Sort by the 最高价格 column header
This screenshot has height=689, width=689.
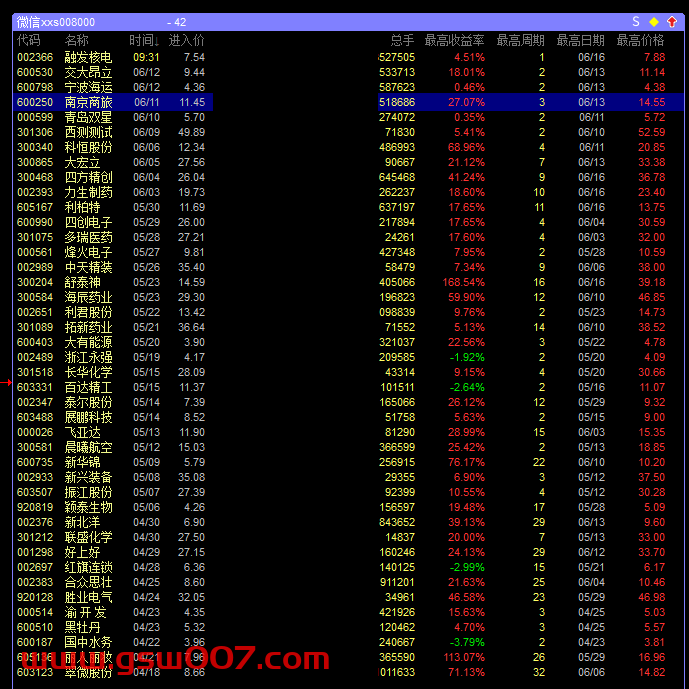click(640, 40)
